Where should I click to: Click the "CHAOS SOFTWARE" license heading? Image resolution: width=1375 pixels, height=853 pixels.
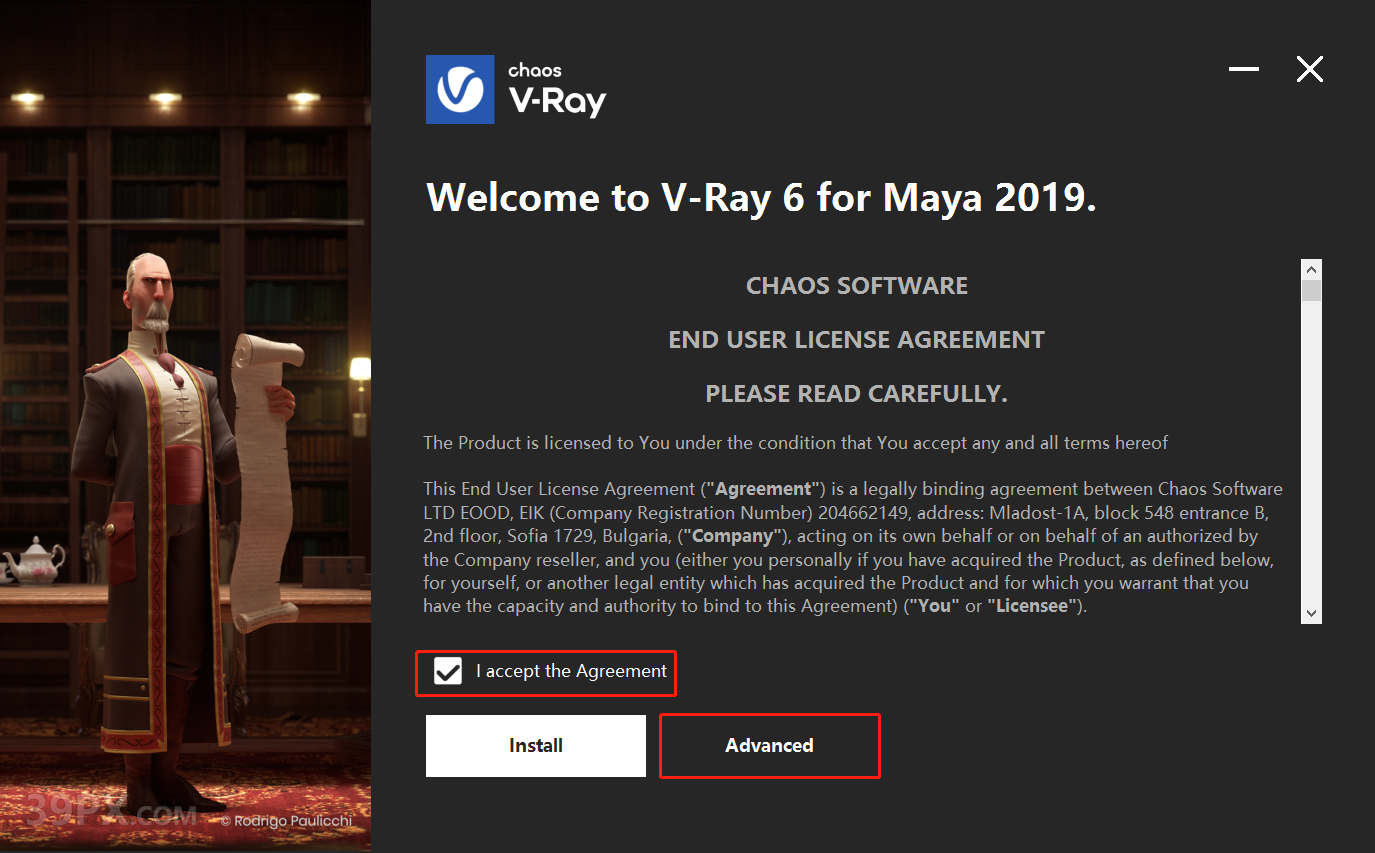[x=857, y=286]
